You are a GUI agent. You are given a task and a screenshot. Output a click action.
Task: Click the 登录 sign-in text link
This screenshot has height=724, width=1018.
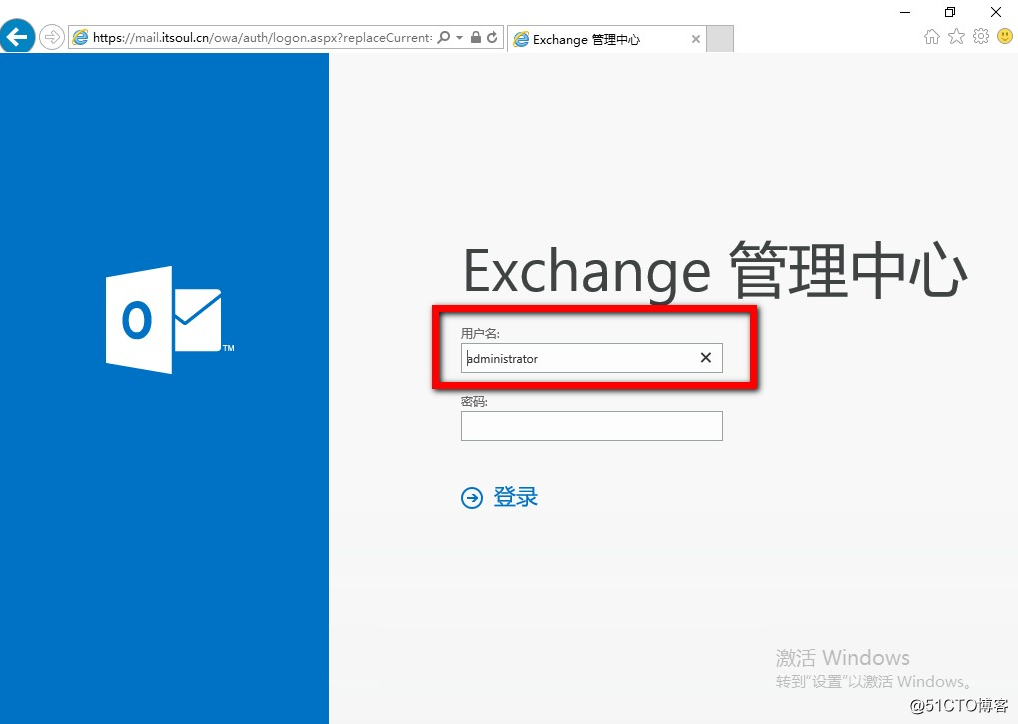click(515, 497)
